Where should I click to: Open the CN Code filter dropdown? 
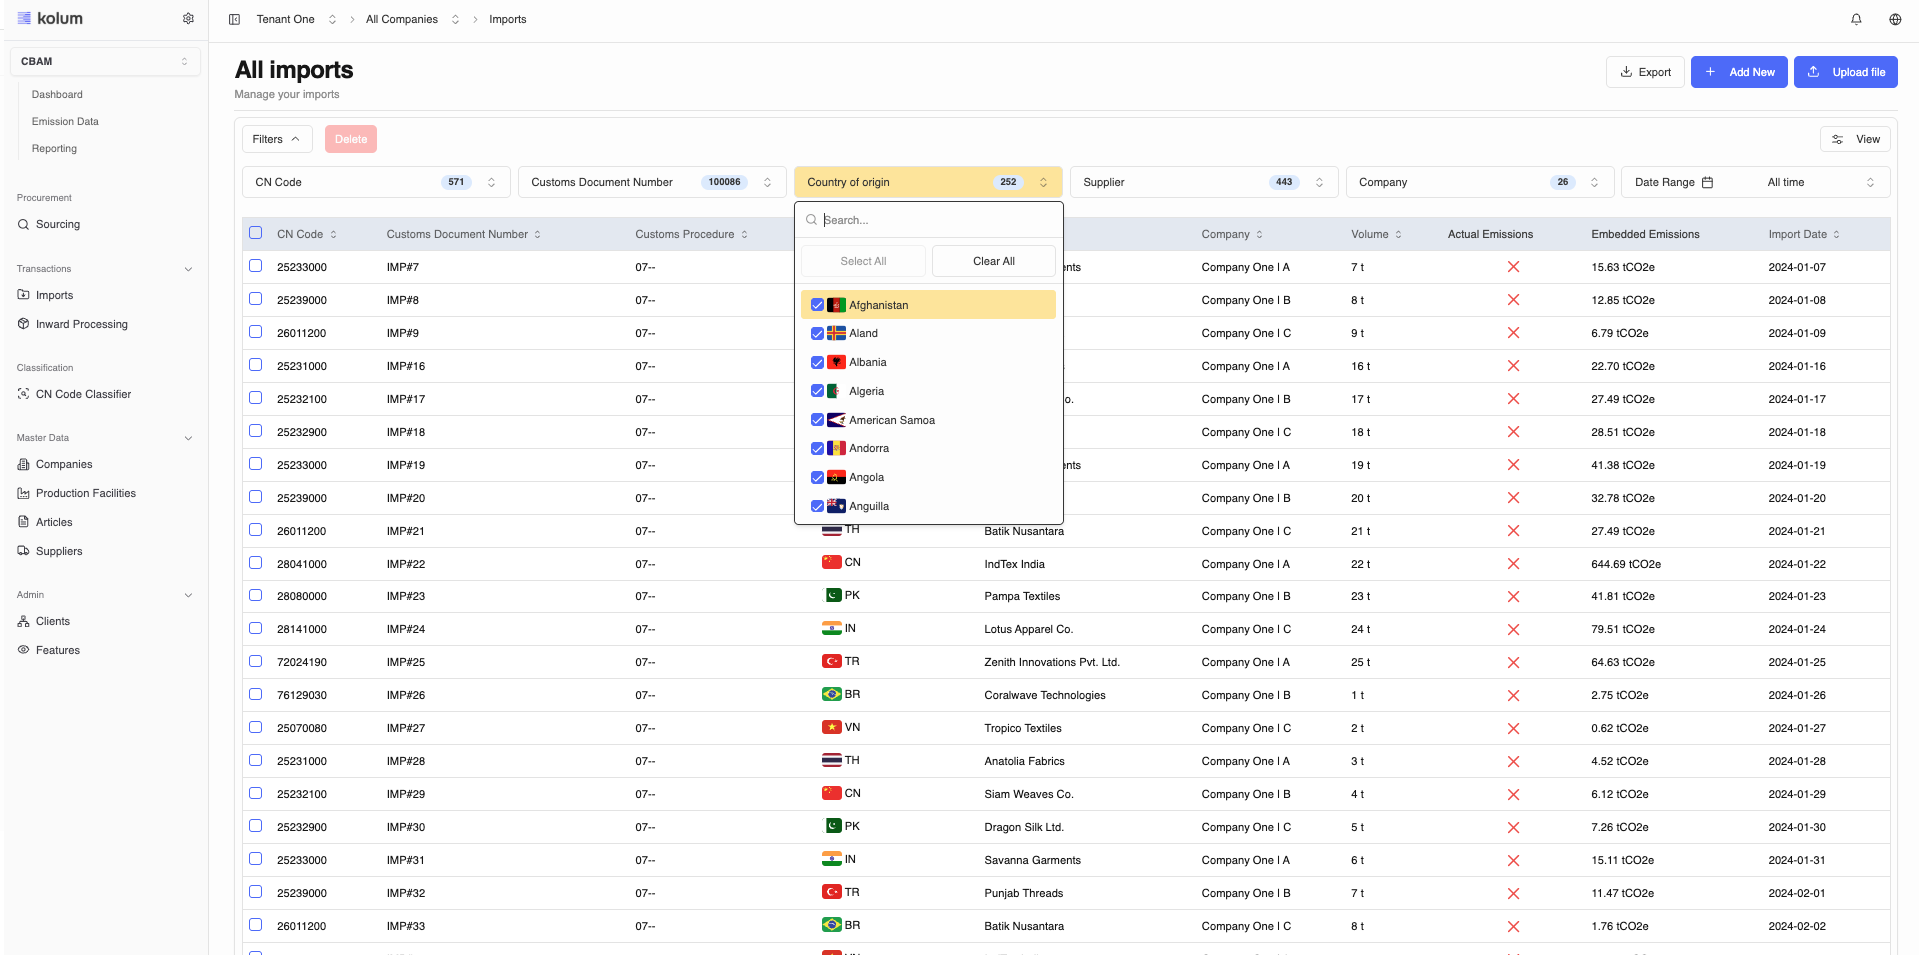tap(376, 182)
